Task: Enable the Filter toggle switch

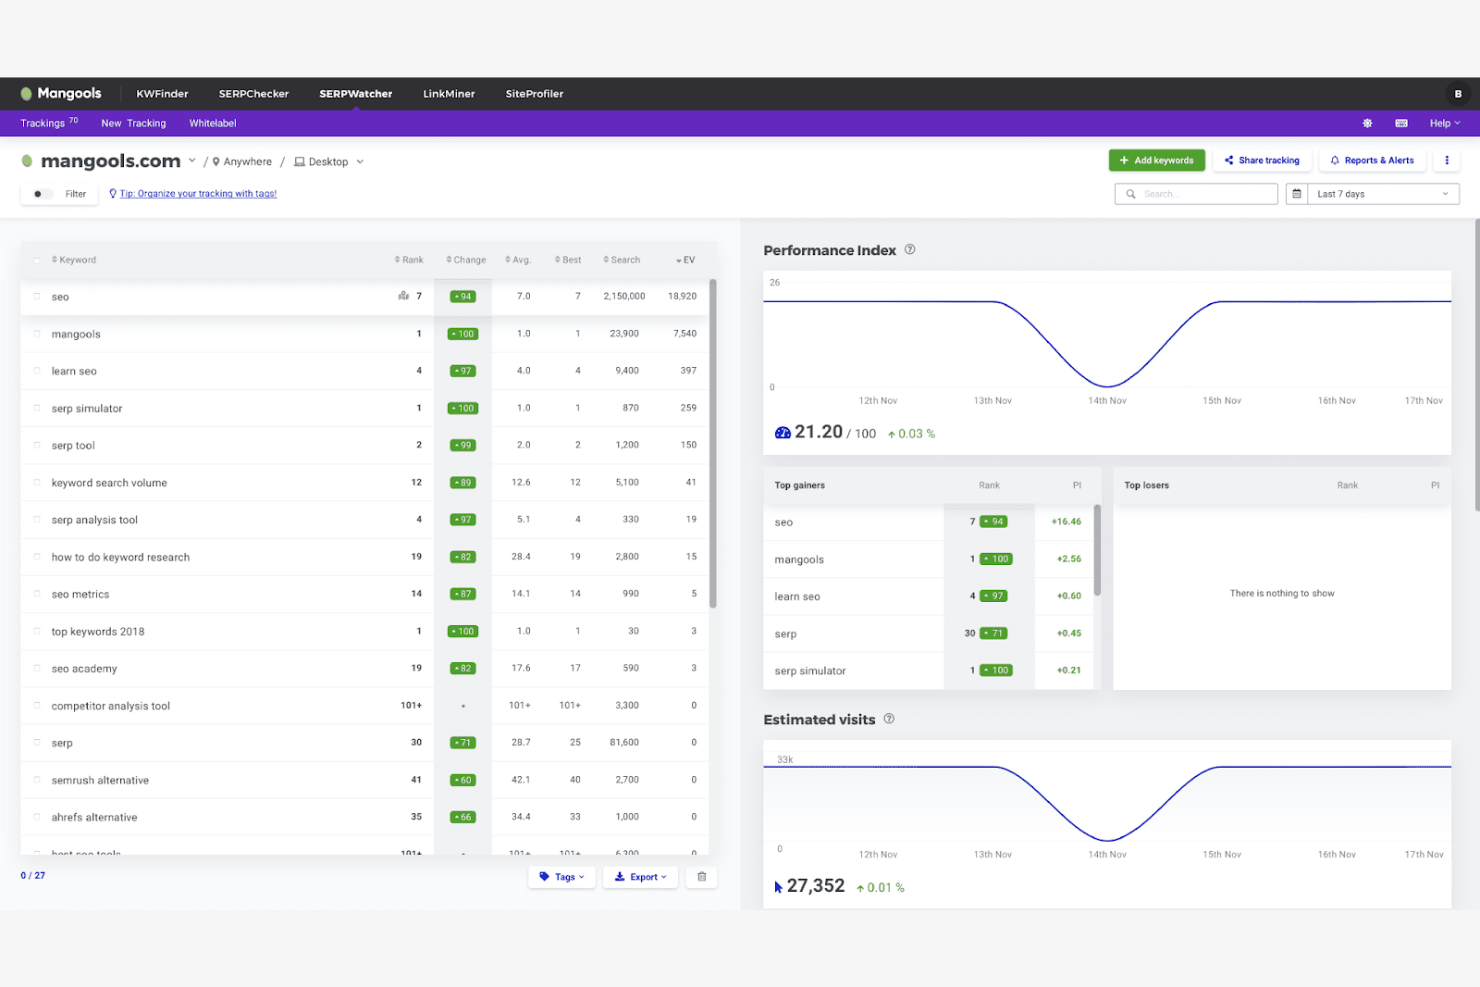Action: point(38,194)
